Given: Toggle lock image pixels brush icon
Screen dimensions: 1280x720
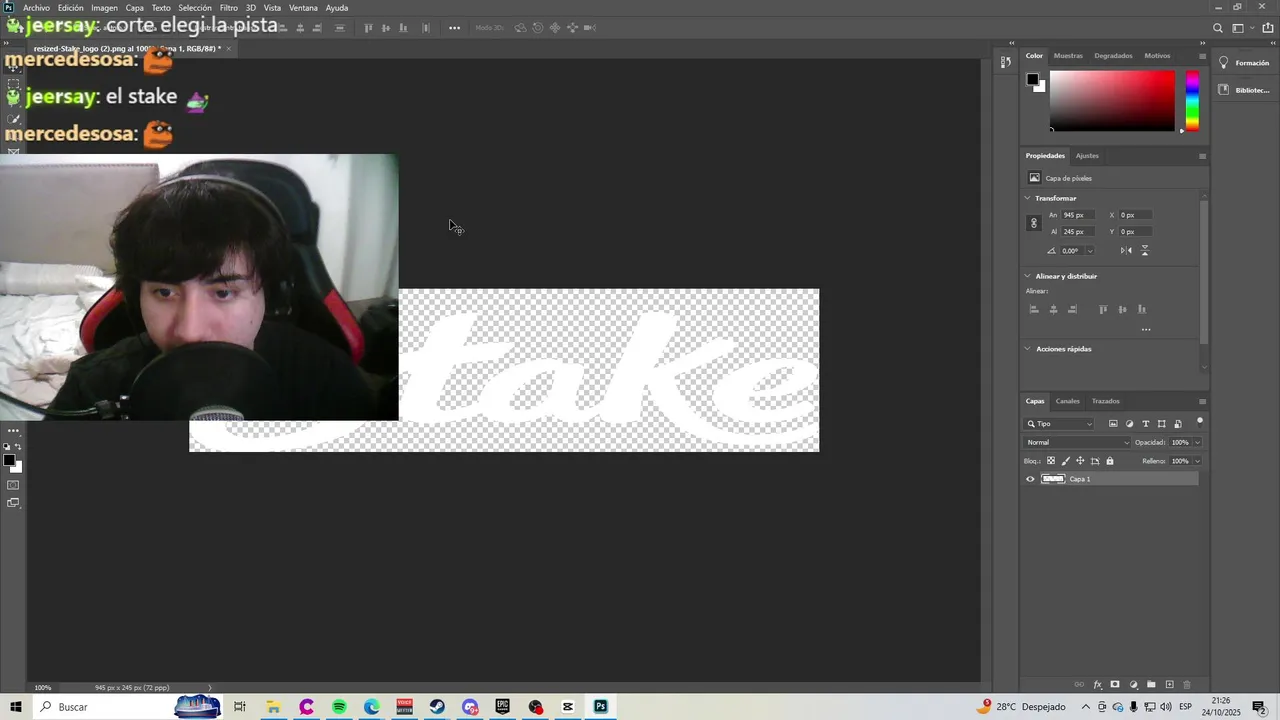Looking at the screenshot, I should 1066,461.
